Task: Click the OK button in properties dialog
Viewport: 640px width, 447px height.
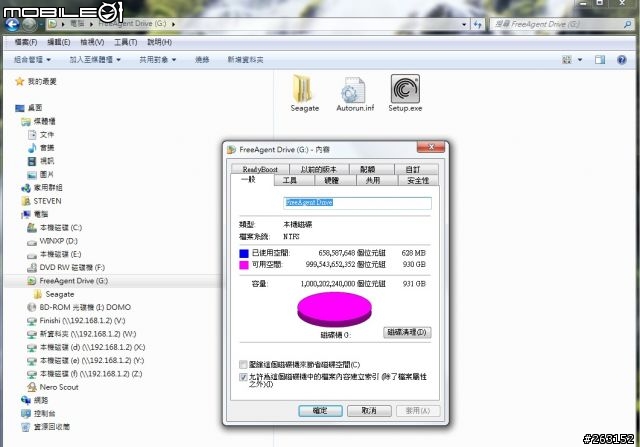Action: click(320, 411)
